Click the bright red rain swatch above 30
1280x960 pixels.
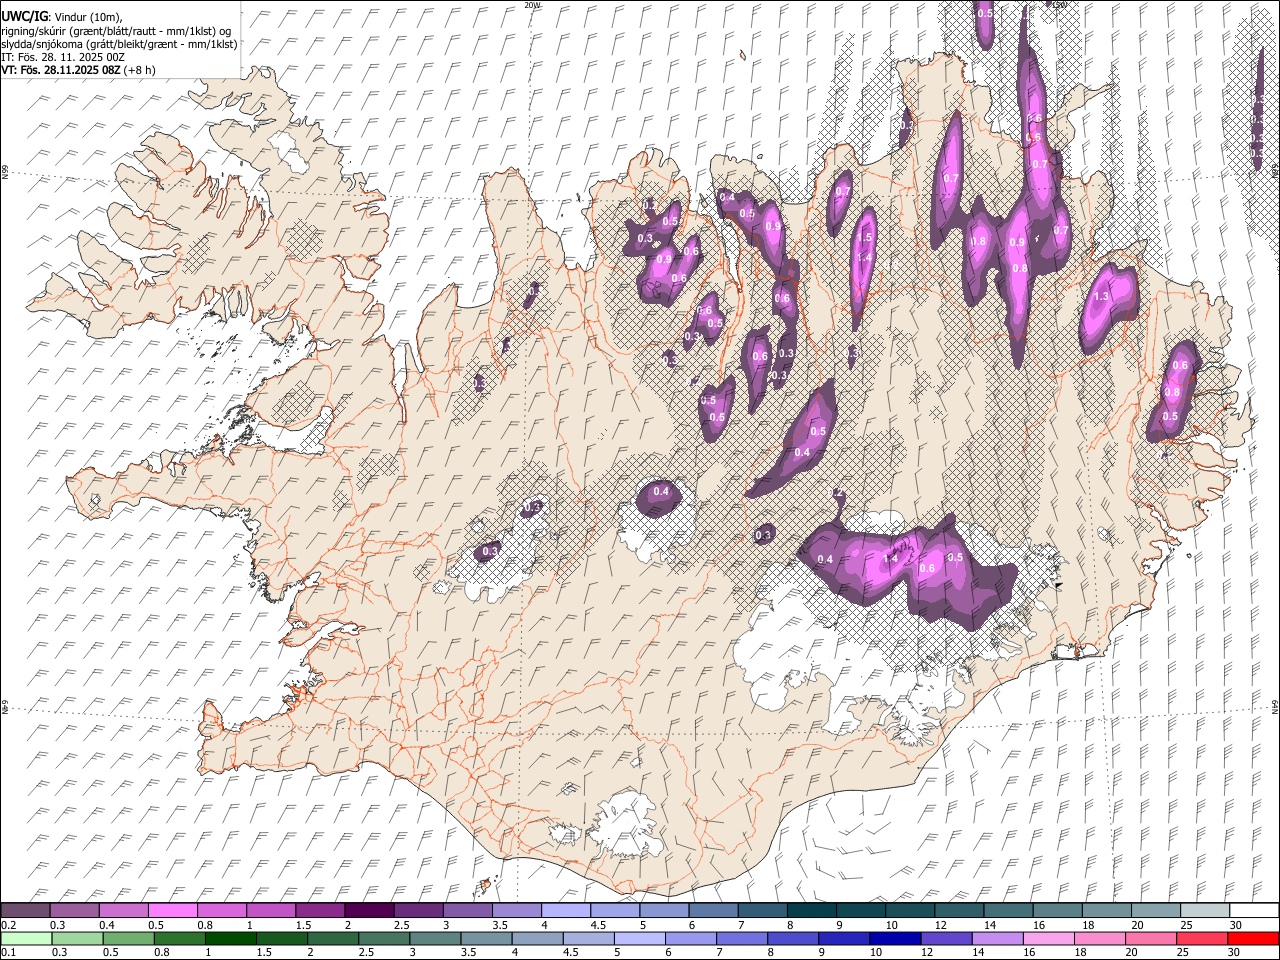[1254, 938]
